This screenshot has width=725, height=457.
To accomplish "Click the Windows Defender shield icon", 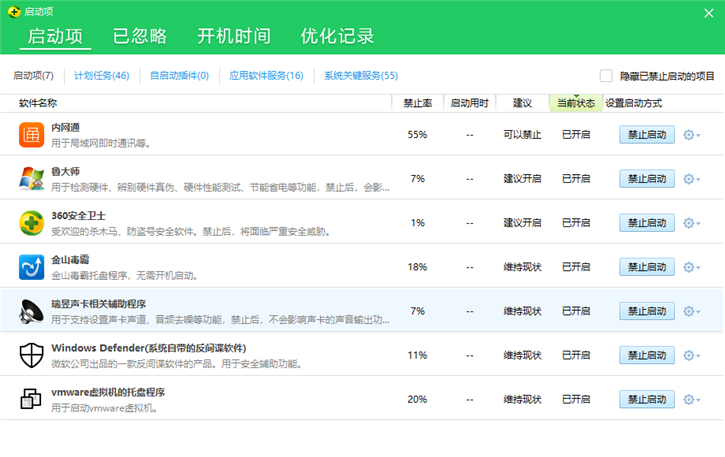I will [32, 355].
